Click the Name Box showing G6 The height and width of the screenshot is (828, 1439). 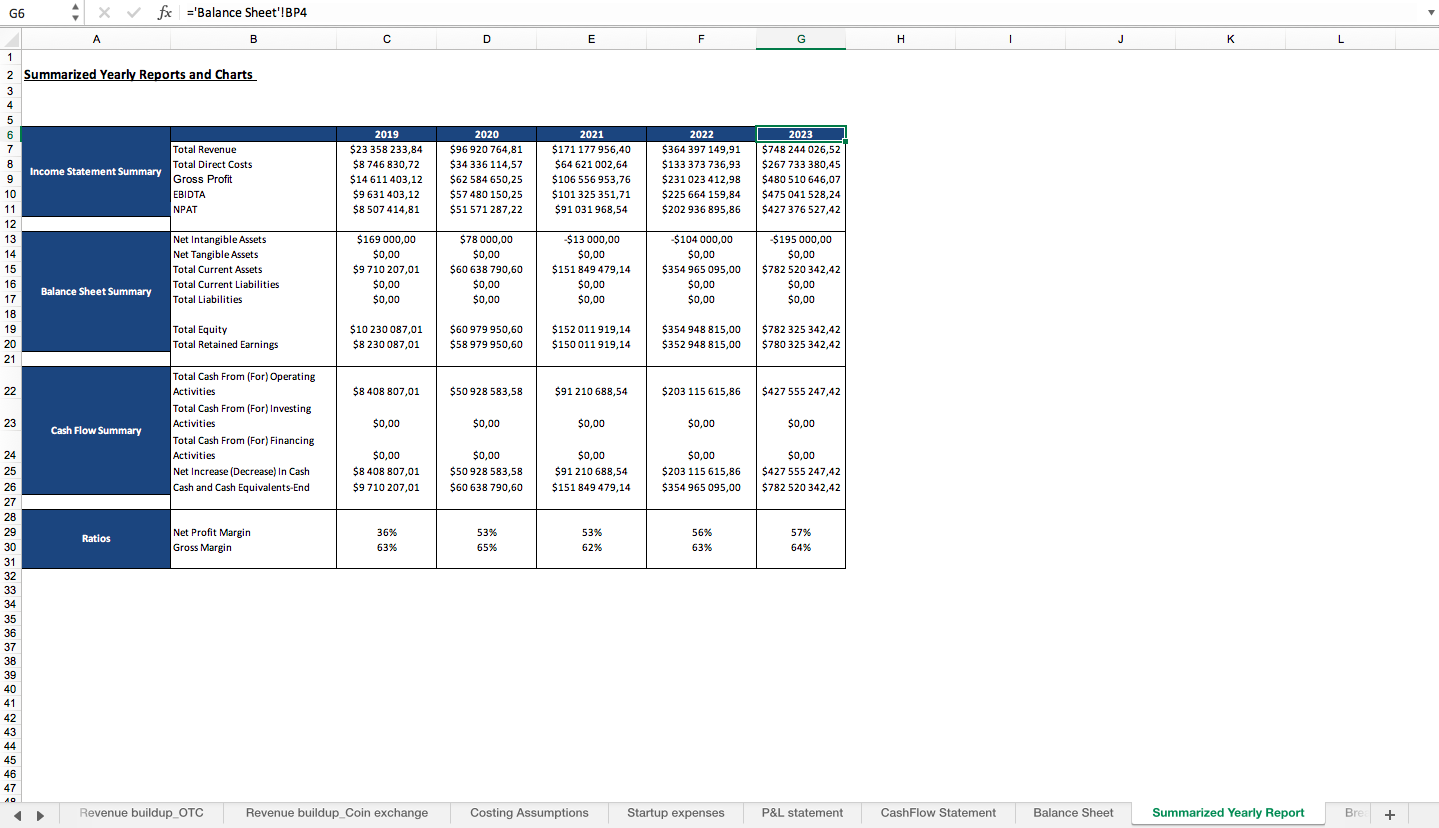(x=35, y=13)
